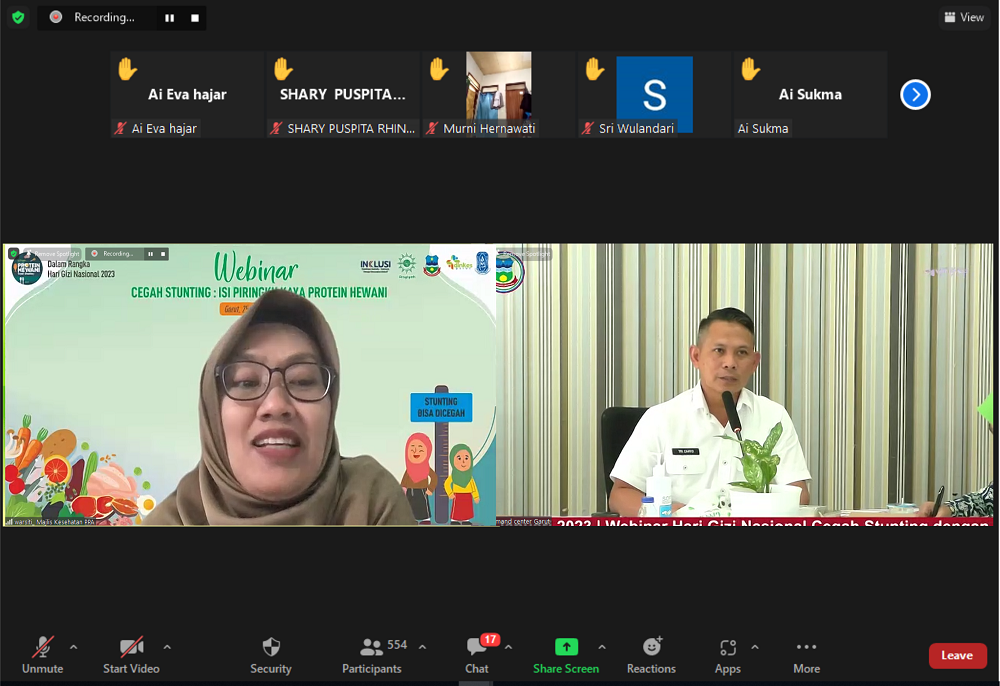1000x686 pixels.
Task: Unmute the microphone
Action: (x=42, y=654)
